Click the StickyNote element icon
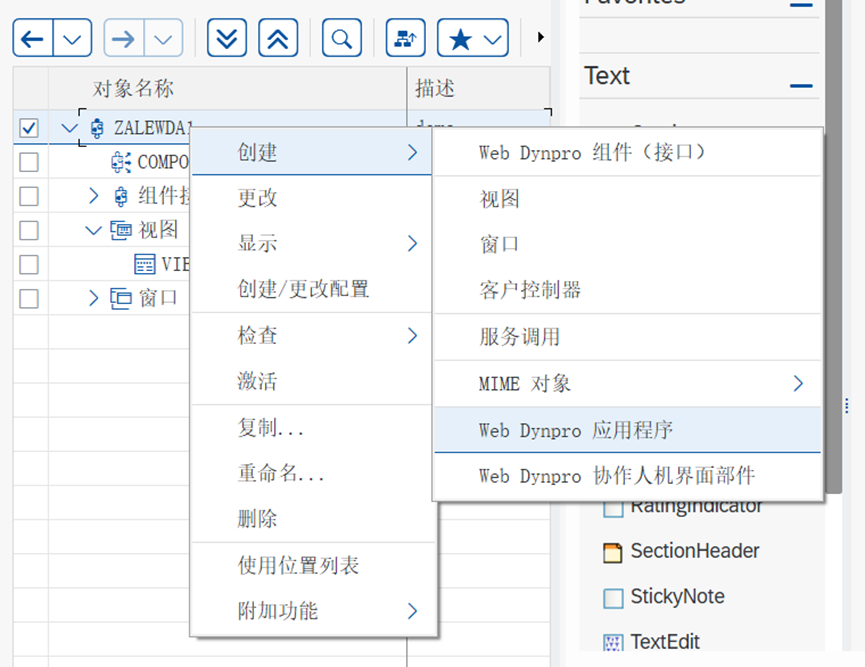This screenshot has width=865, height=667. pyautogui.click(x=612, y=598)
